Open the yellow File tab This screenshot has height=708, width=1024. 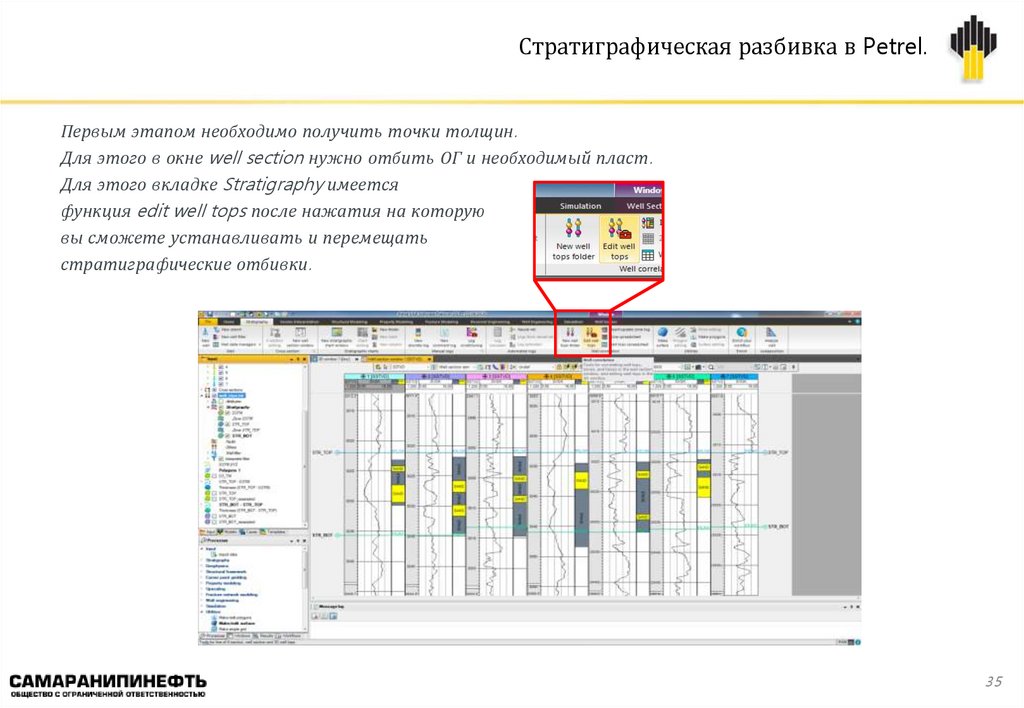tap(207, 322)
